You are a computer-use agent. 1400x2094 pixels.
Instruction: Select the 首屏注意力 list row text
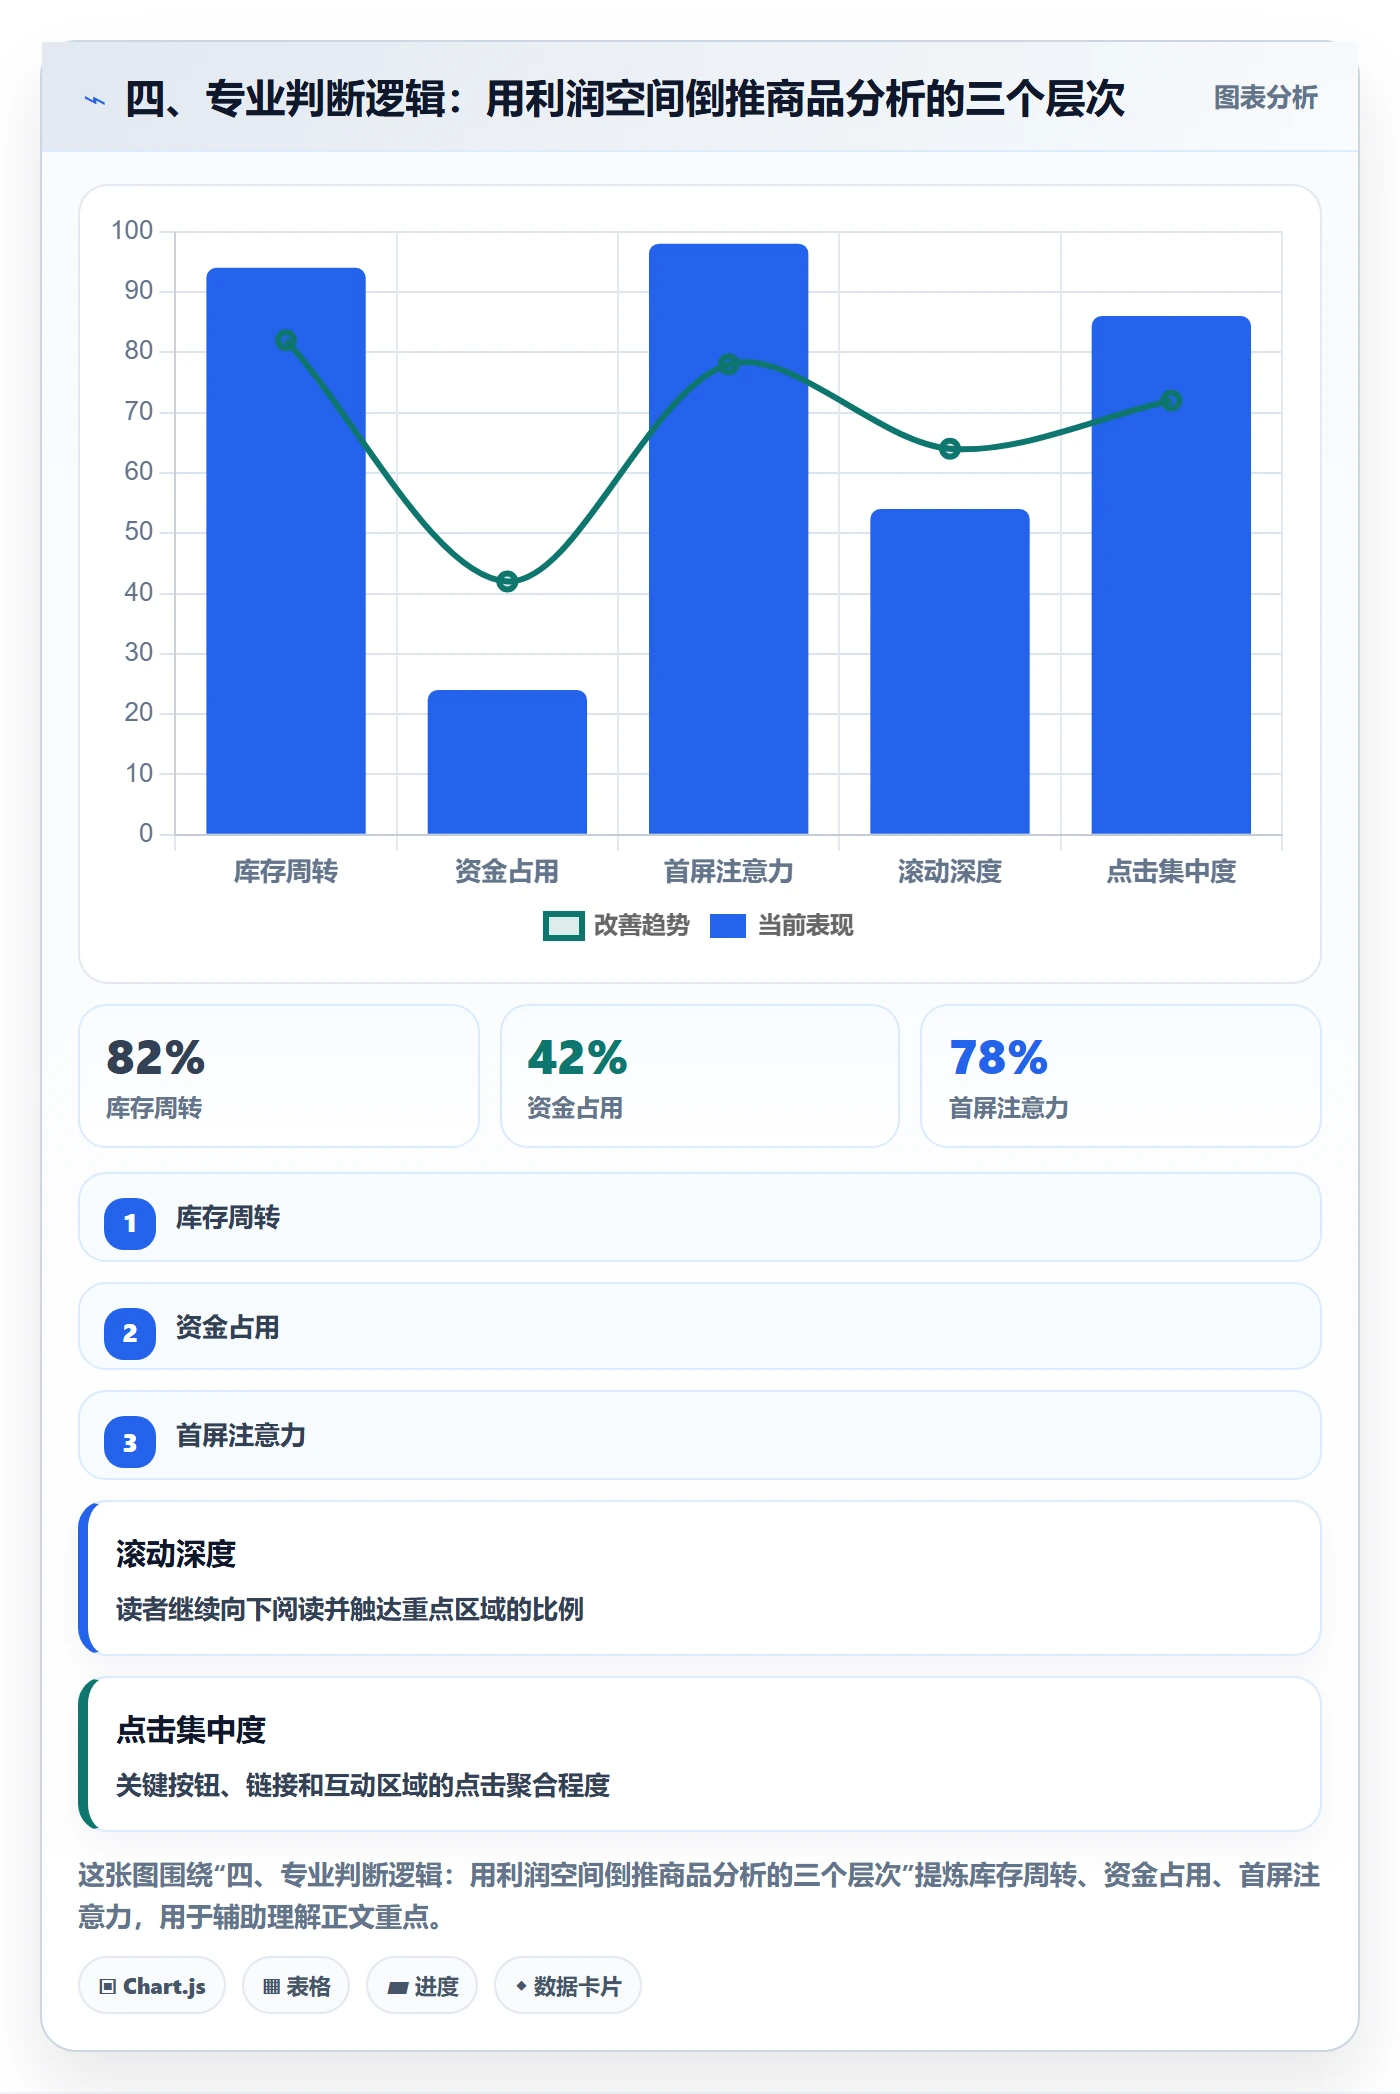241,1436
